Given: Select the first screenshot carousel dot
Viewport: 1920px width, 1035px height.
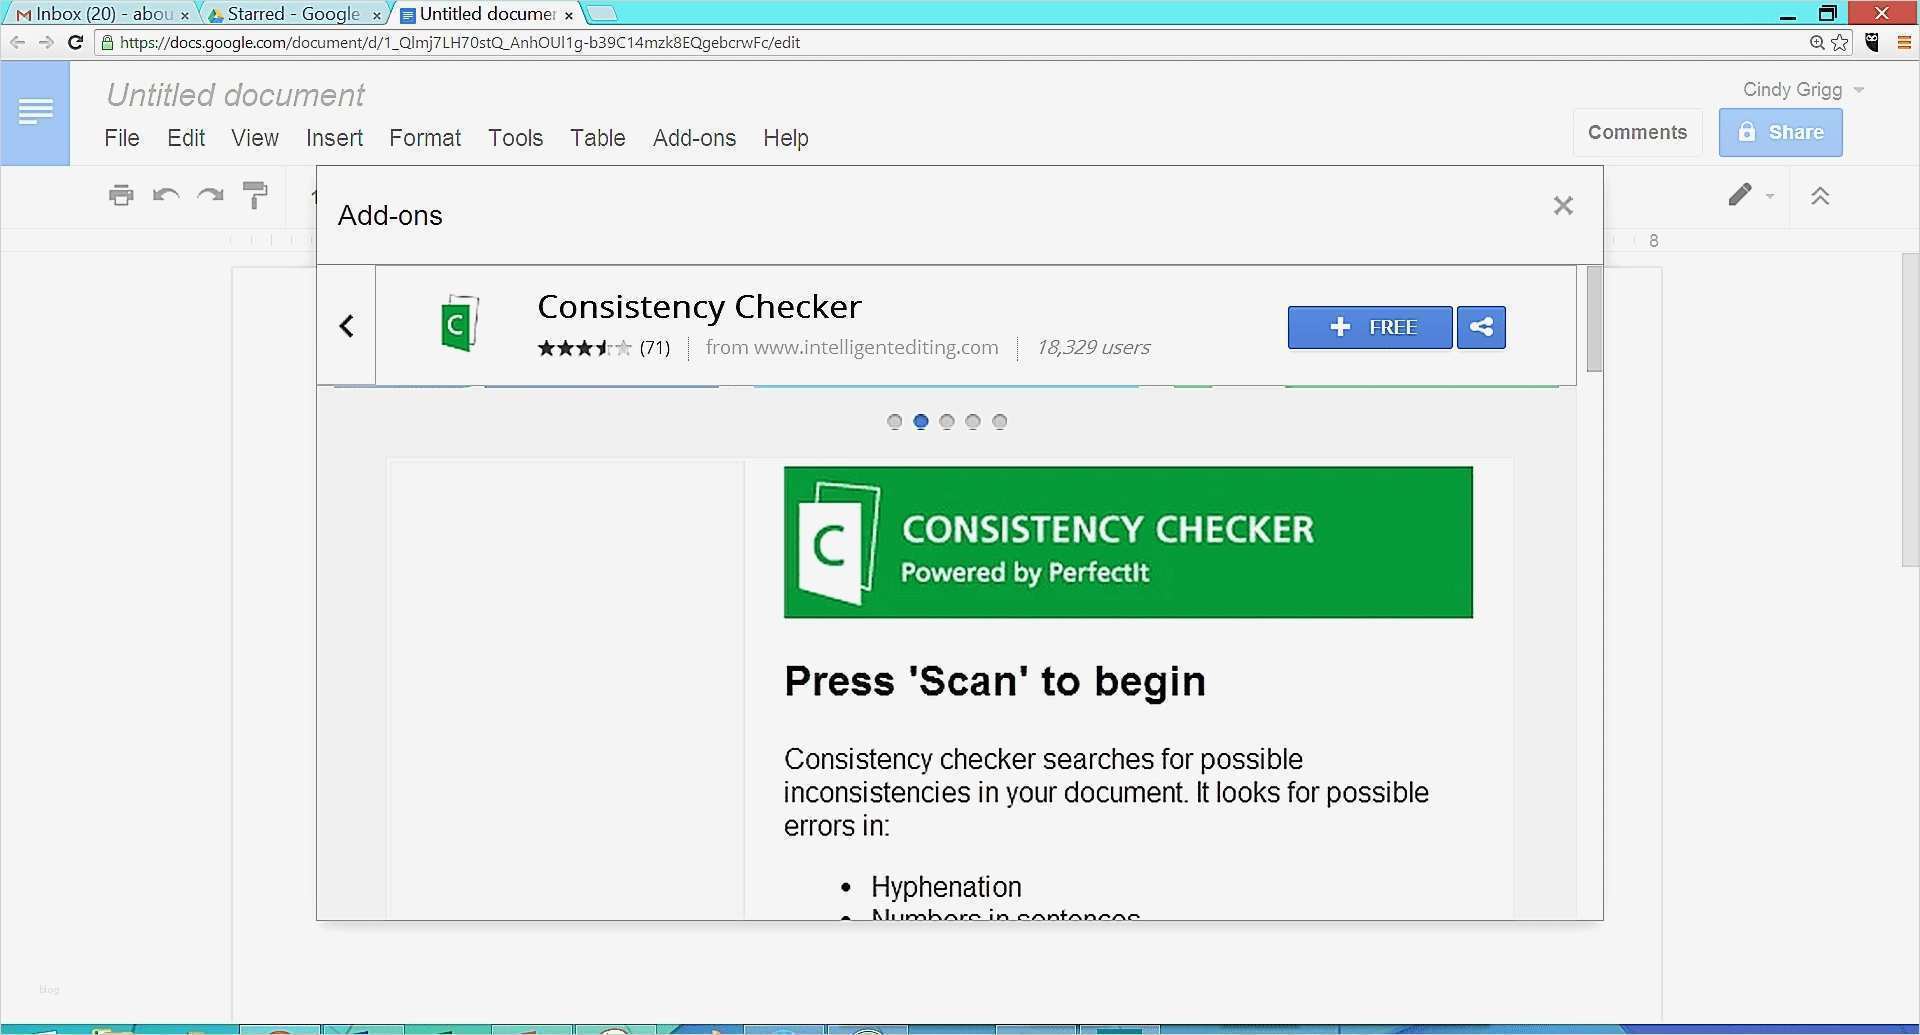Looking at the screenshot, I should coord(895,422).
